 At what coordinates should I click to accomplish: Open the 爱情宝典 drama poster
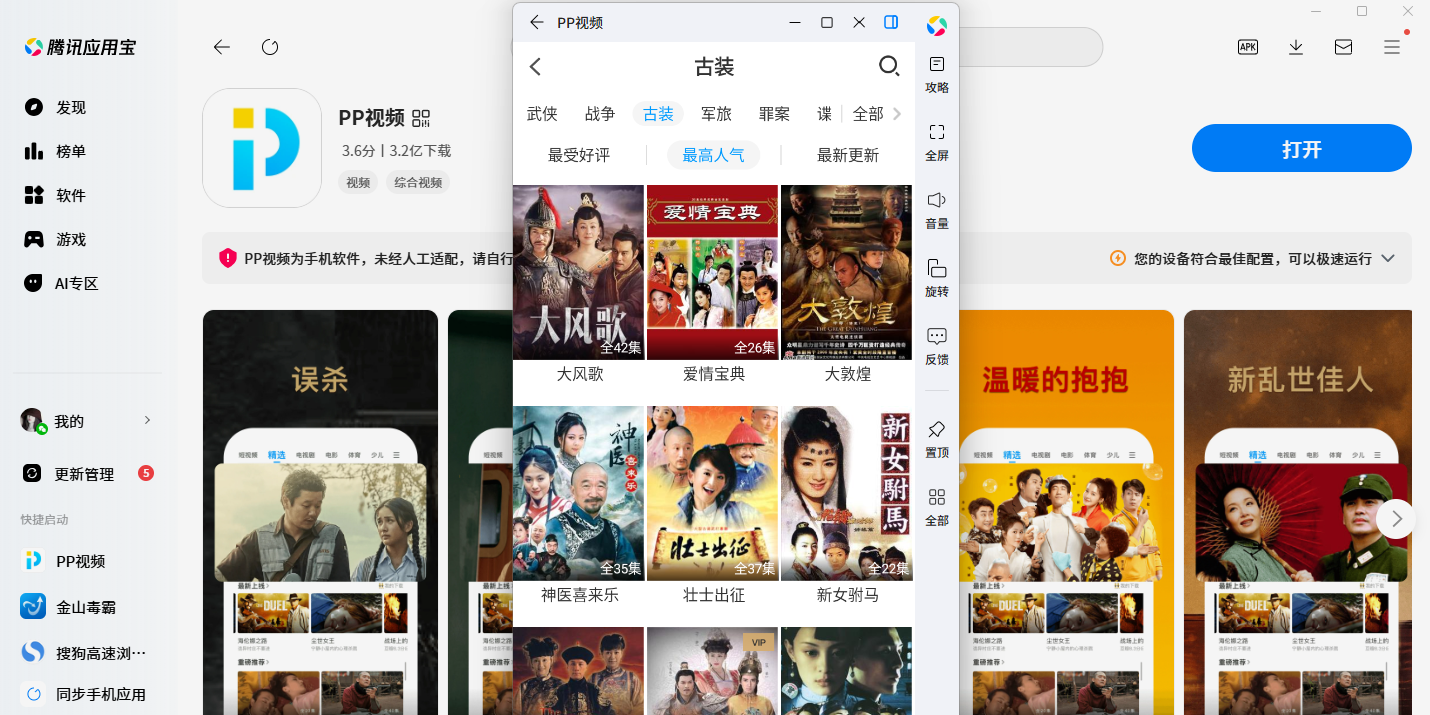pyautogui.click(x=712, y=272)
